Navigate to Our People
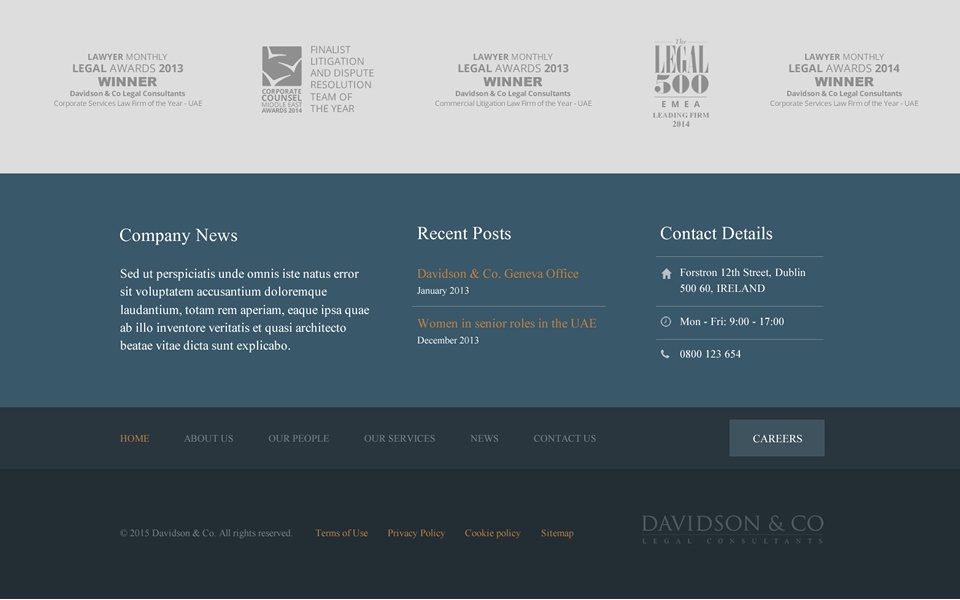The height and width of the screenshot is (600, 960). click(x=298, y=439)
